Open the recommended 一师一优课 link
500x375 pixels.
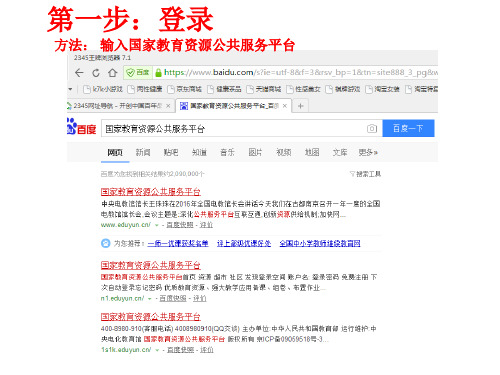click(x=178, y=243)
